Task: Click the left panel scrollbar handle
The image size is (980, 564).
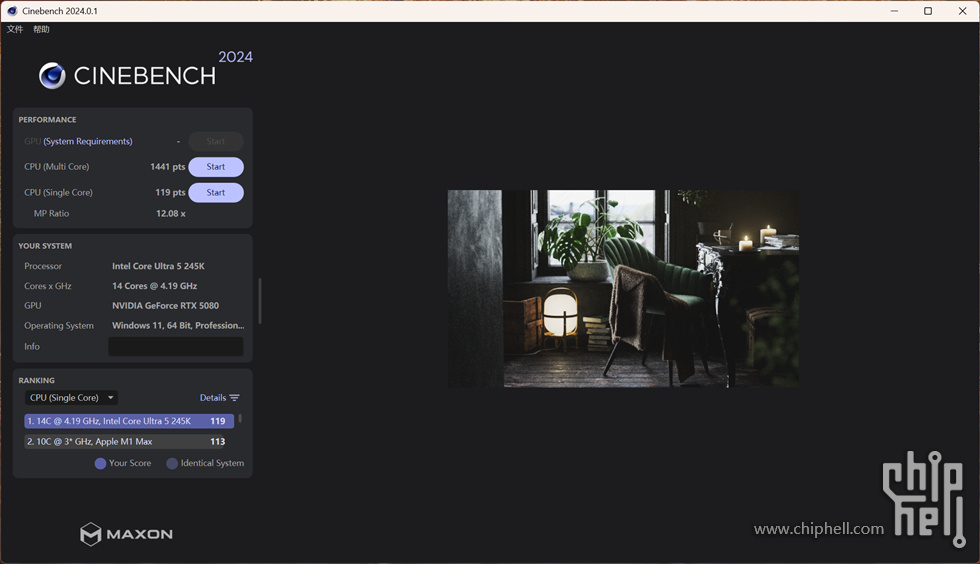Action: coord(259,301)
